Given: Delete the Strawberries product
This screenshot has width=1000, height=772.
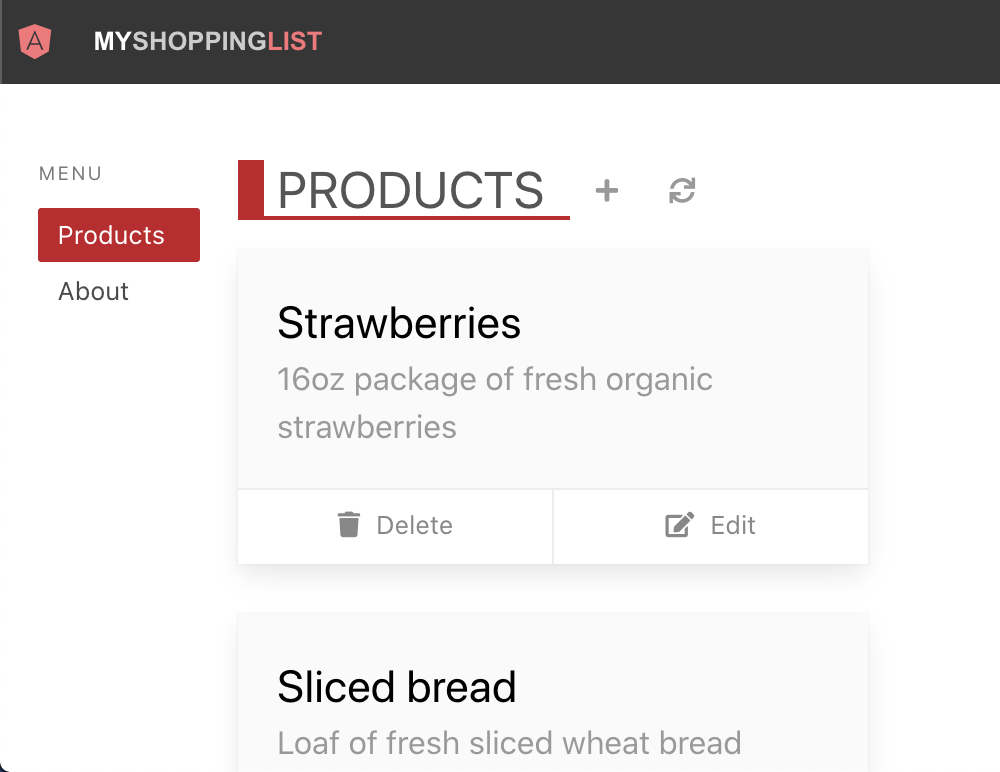Looking at the screenshot, I should [x=395, y=525].
